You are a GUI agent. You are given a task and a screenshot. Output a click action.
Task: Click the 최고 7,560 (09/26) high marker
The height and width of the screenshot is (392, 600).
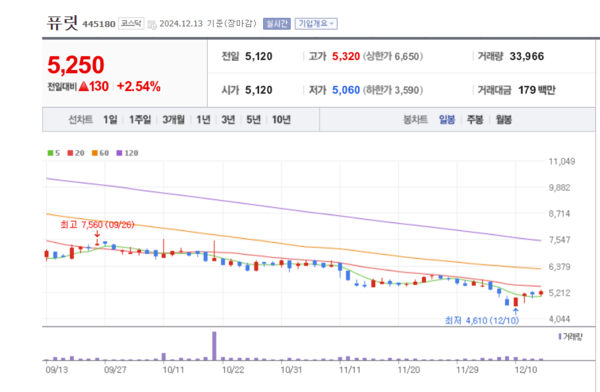point(97,225)
